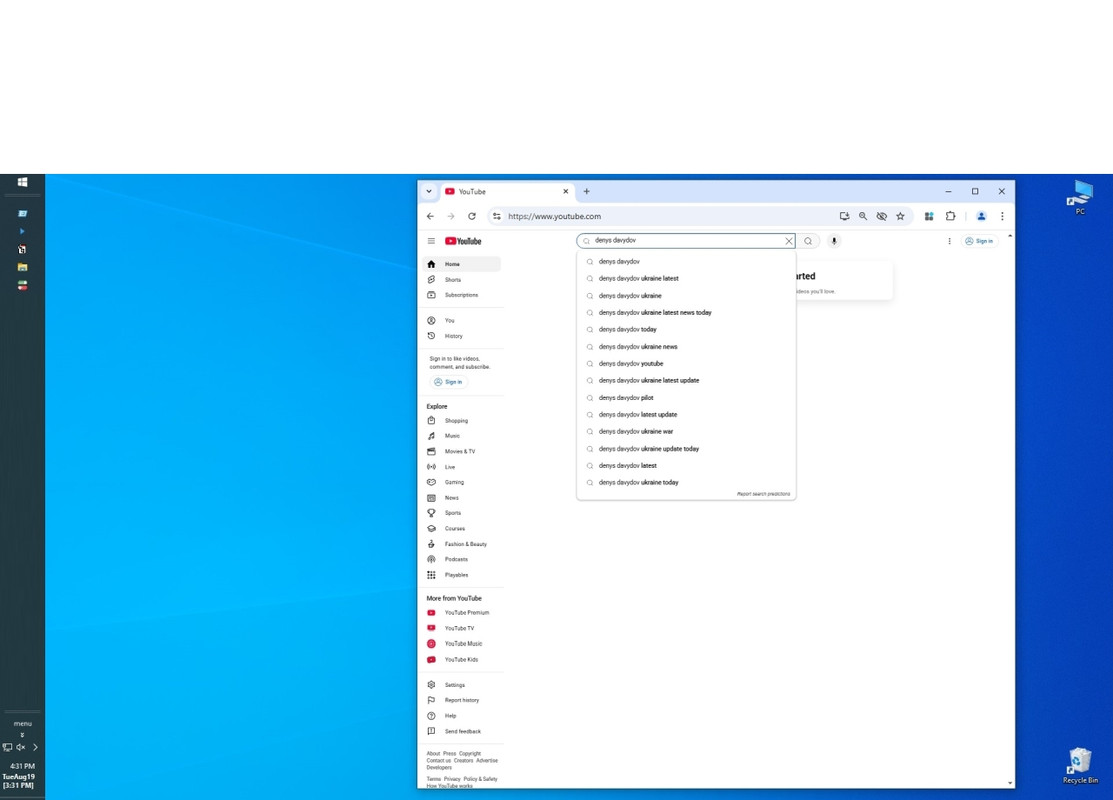Open Movies & TV under Explore
1113x800 pixels.
click(x=462, y=451)
